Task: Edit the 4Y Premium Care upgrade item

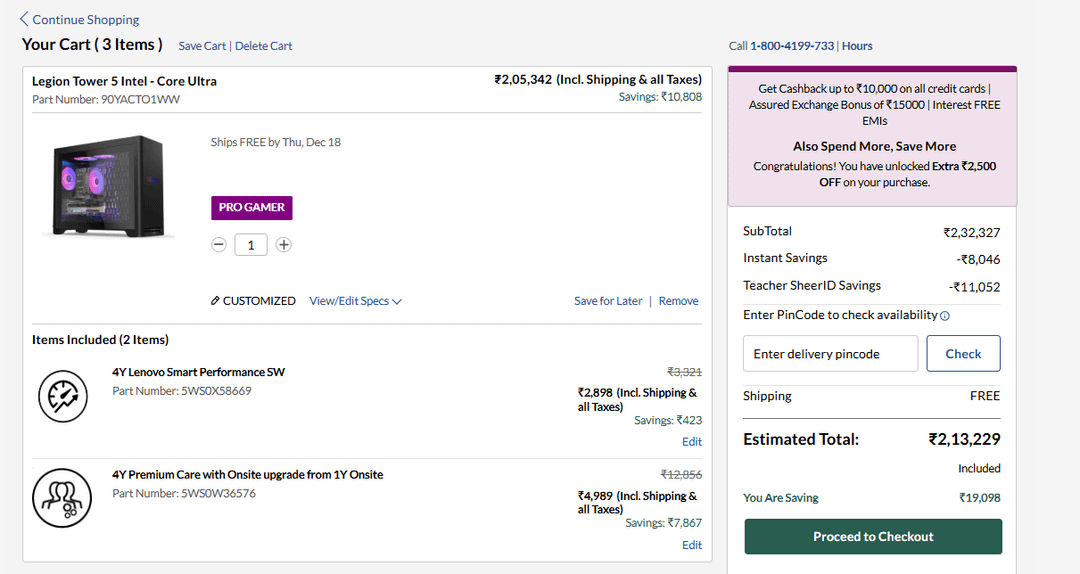Action: coord(692,545)
